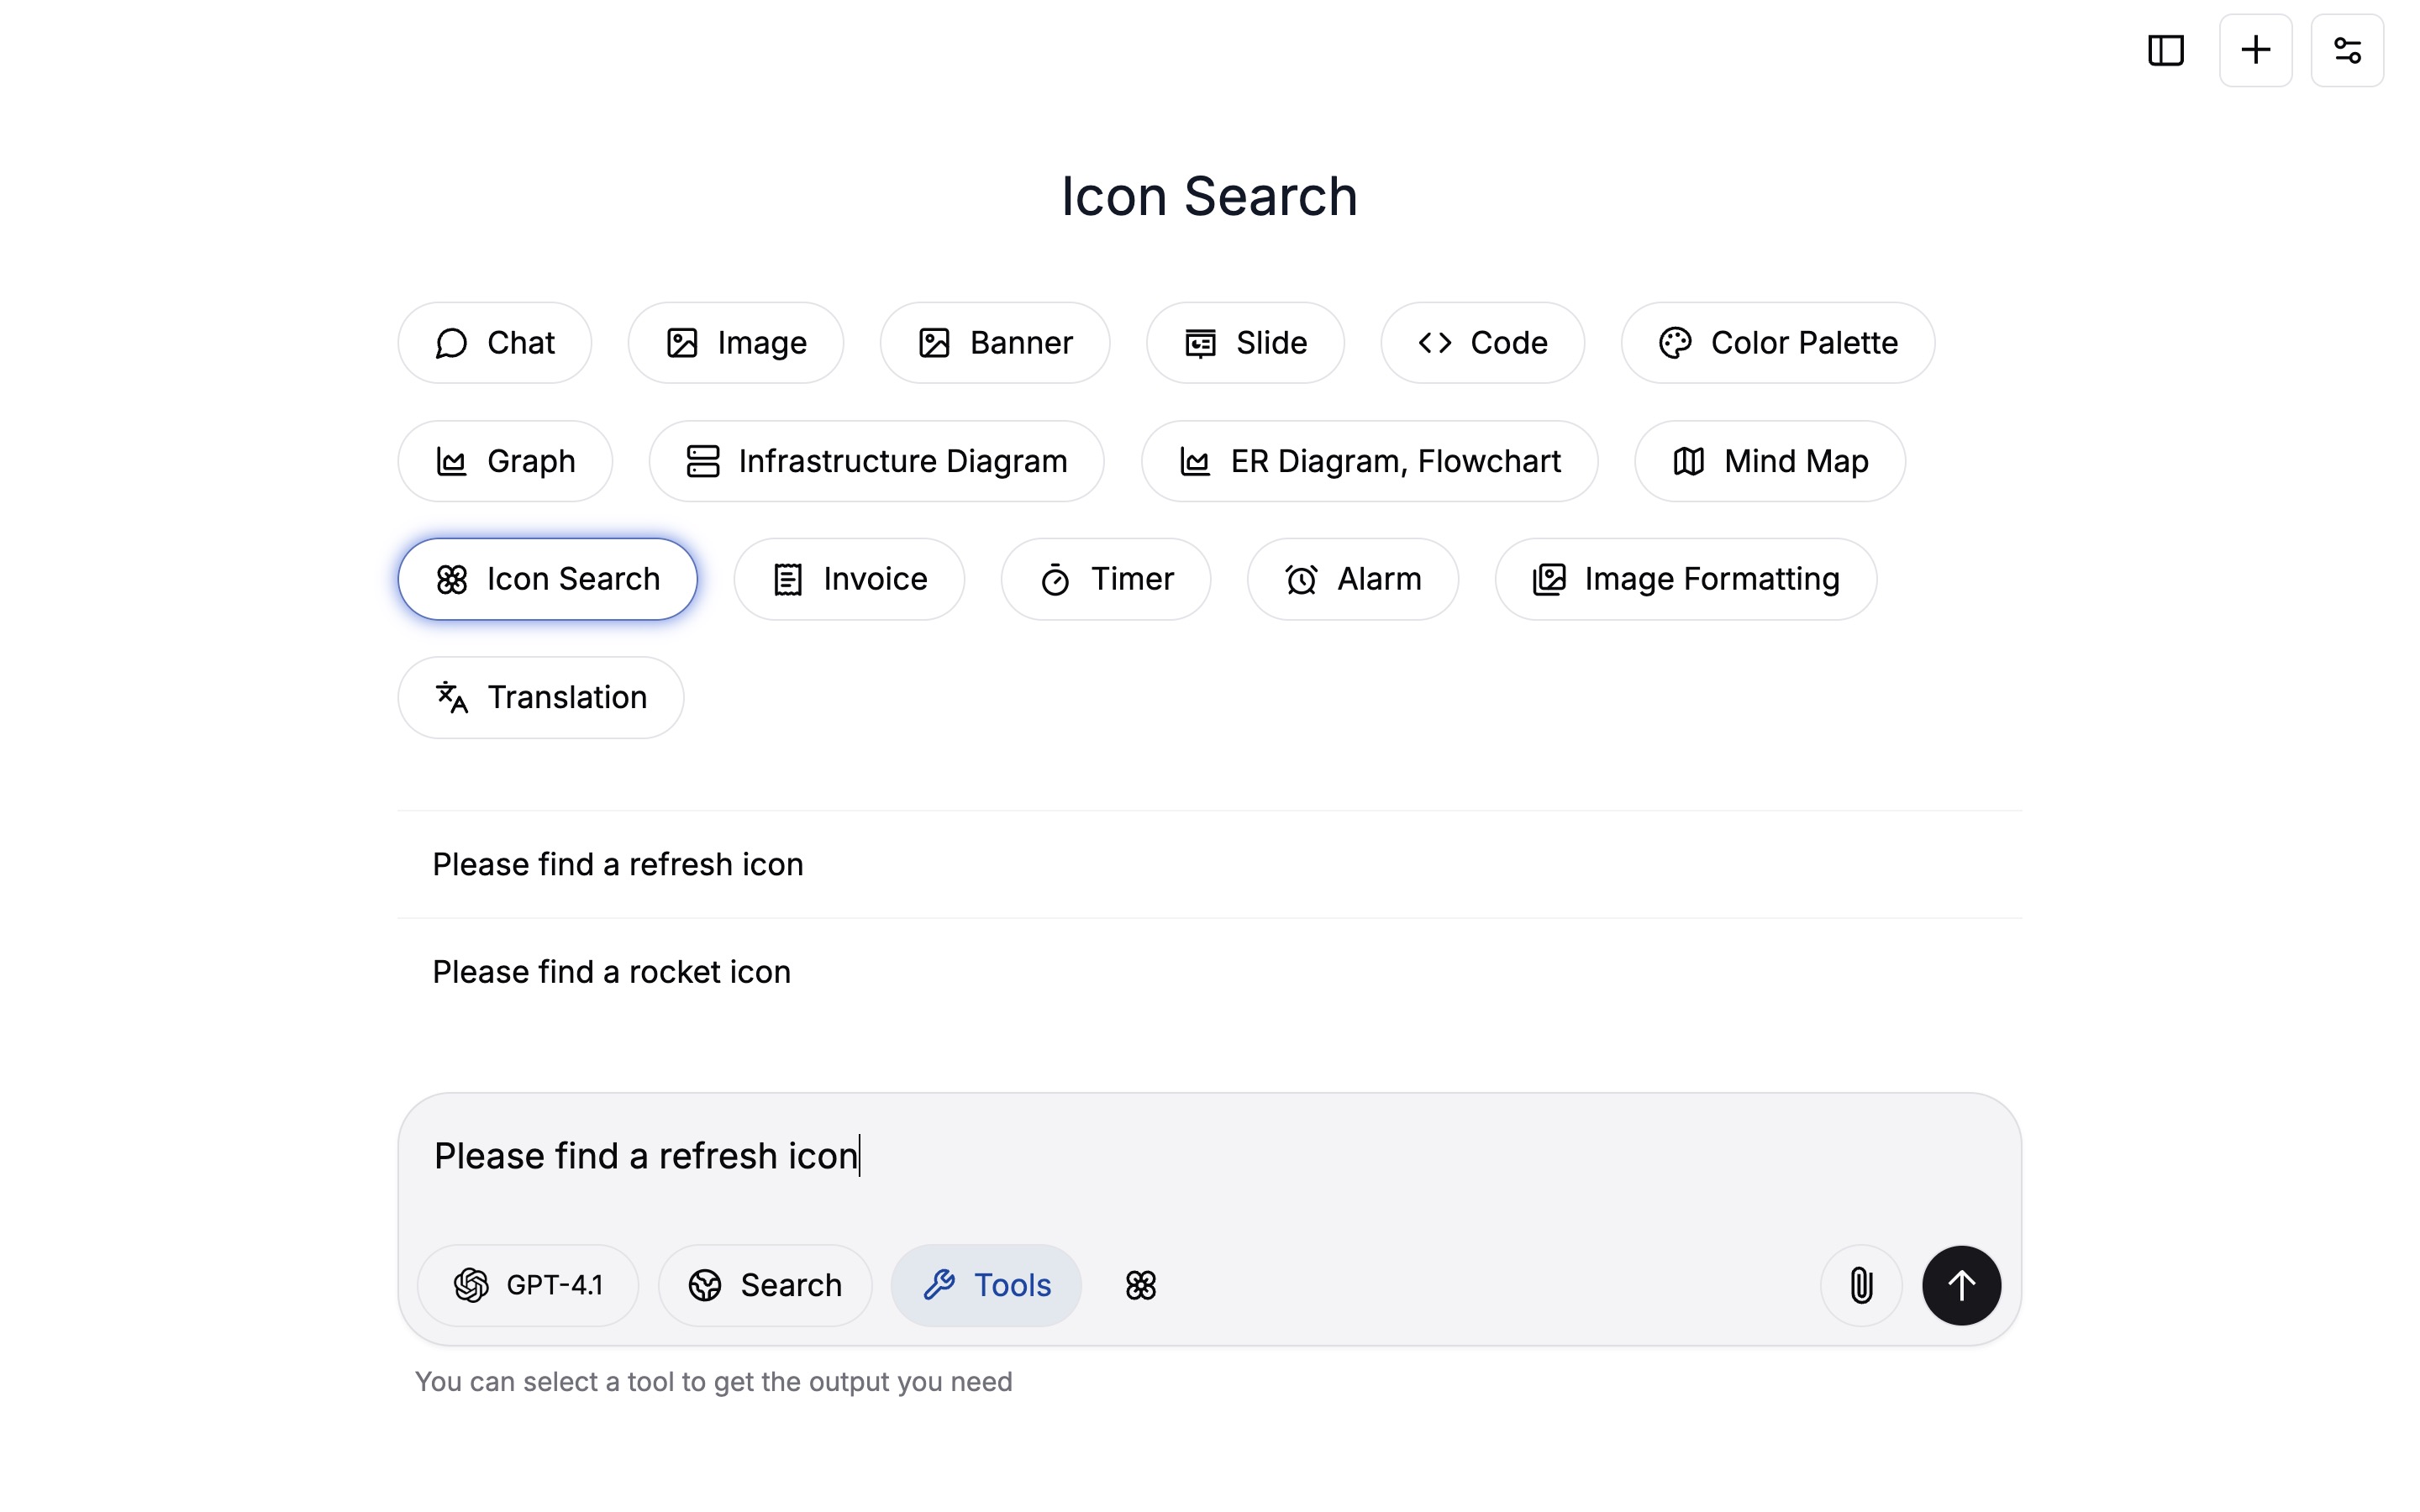Pick the Mind Map tool
2420x1512 pixels.
[x=1769, y=461]
